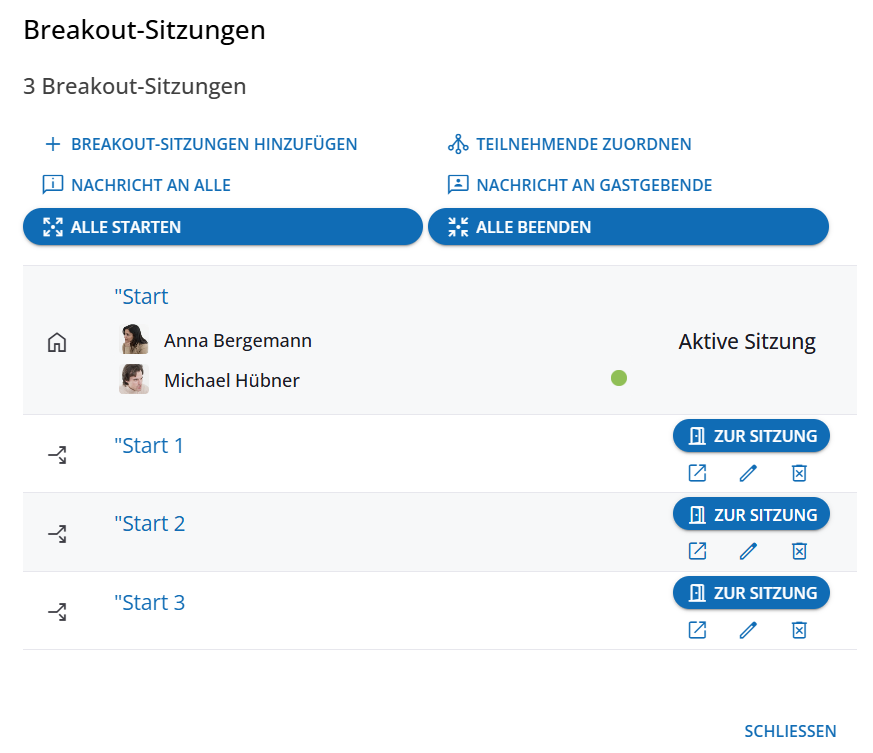873x753 pixels.
Task: Close the dialog with SCHLIESSEN
Action: [x=790, y=731]
